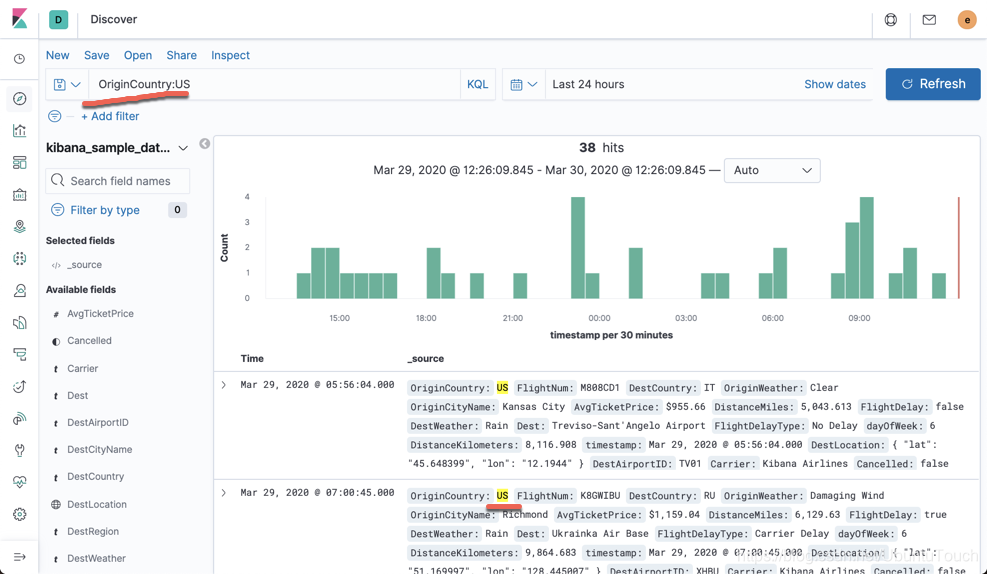
Task: Click Inspect in the top menu
Action: [x=230, y=55]
